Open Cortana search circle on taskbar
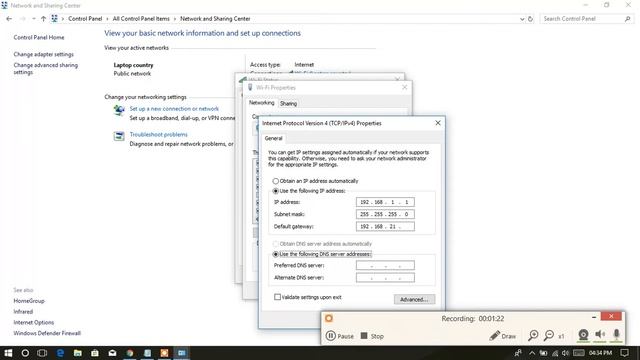Screen dimensions: 640x360 (x=25, y=353)
